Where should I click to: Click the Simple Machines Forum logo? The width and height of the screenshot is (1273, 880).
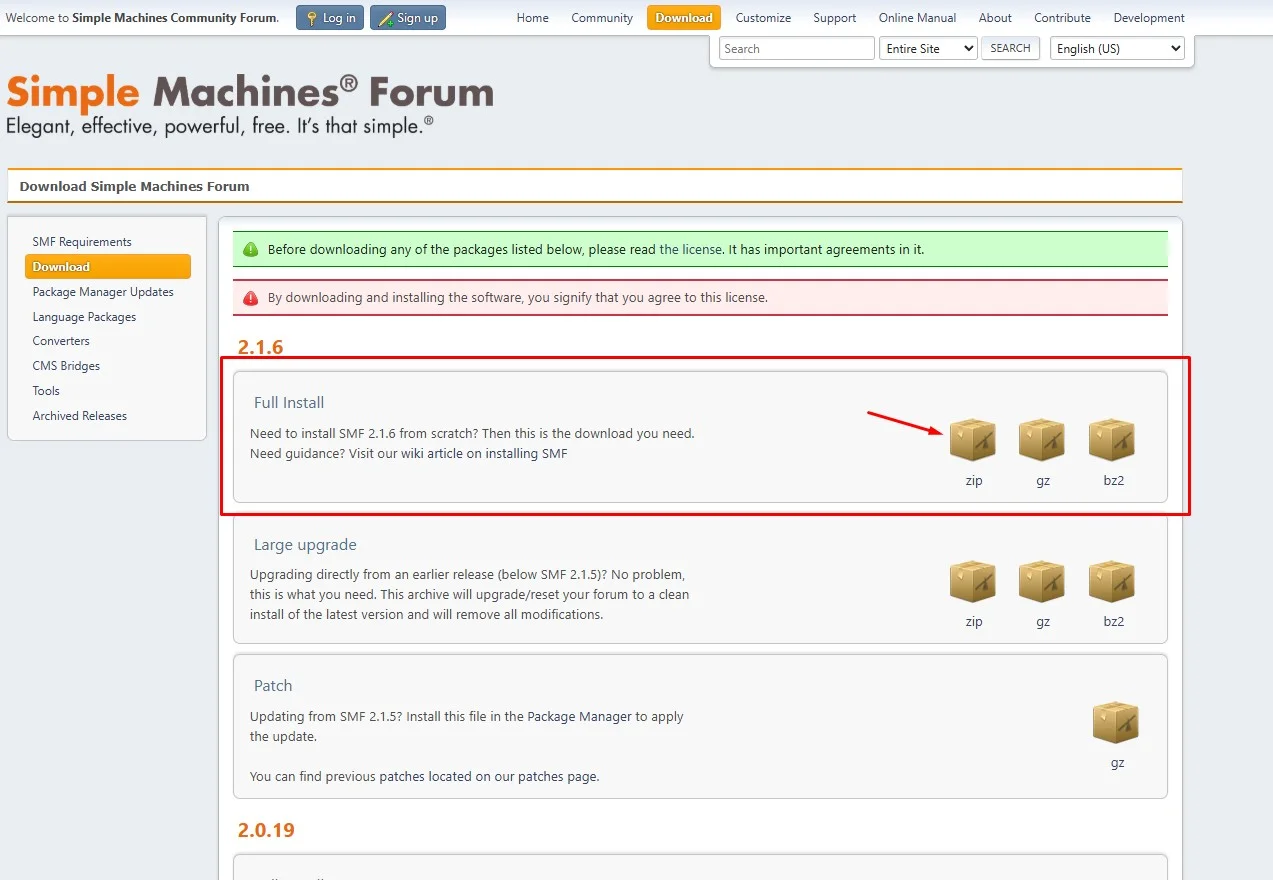pos(250,104)
